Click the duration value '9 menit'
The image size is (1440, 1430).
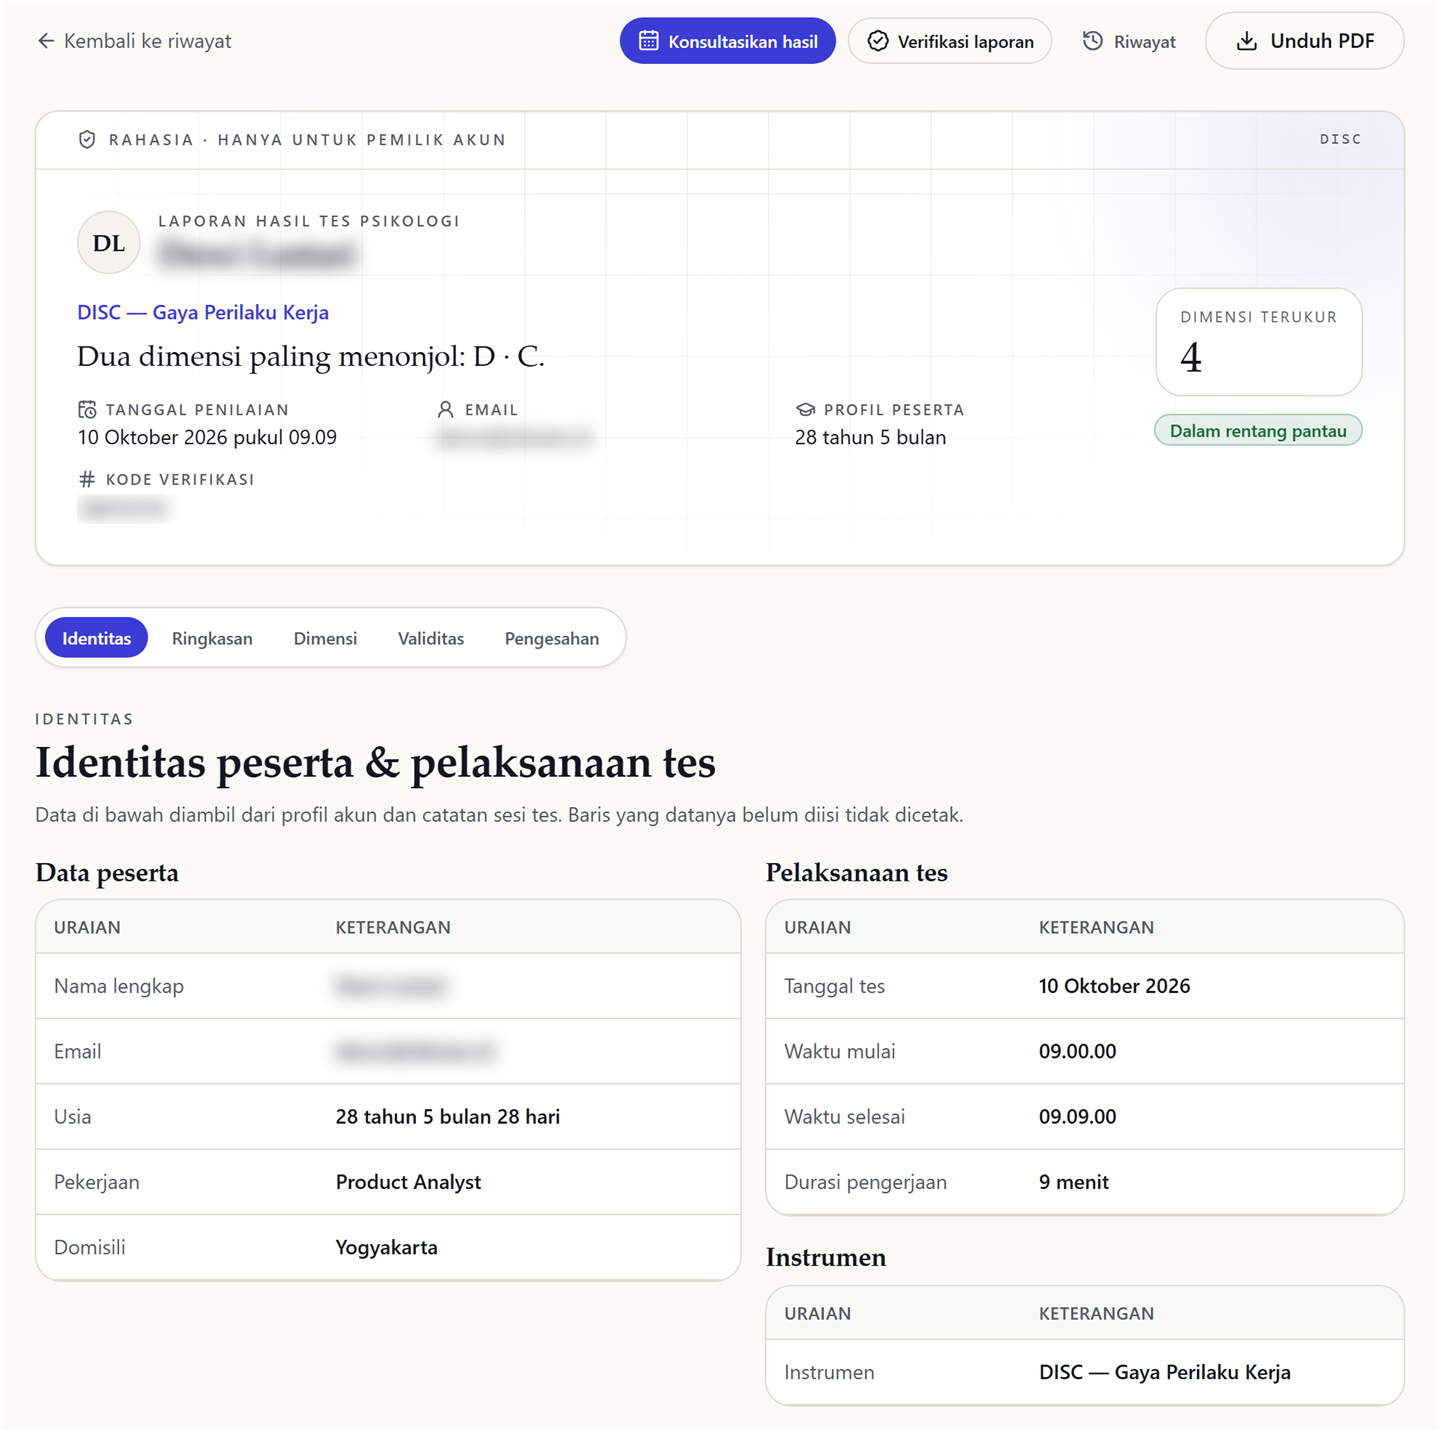1074,1182
